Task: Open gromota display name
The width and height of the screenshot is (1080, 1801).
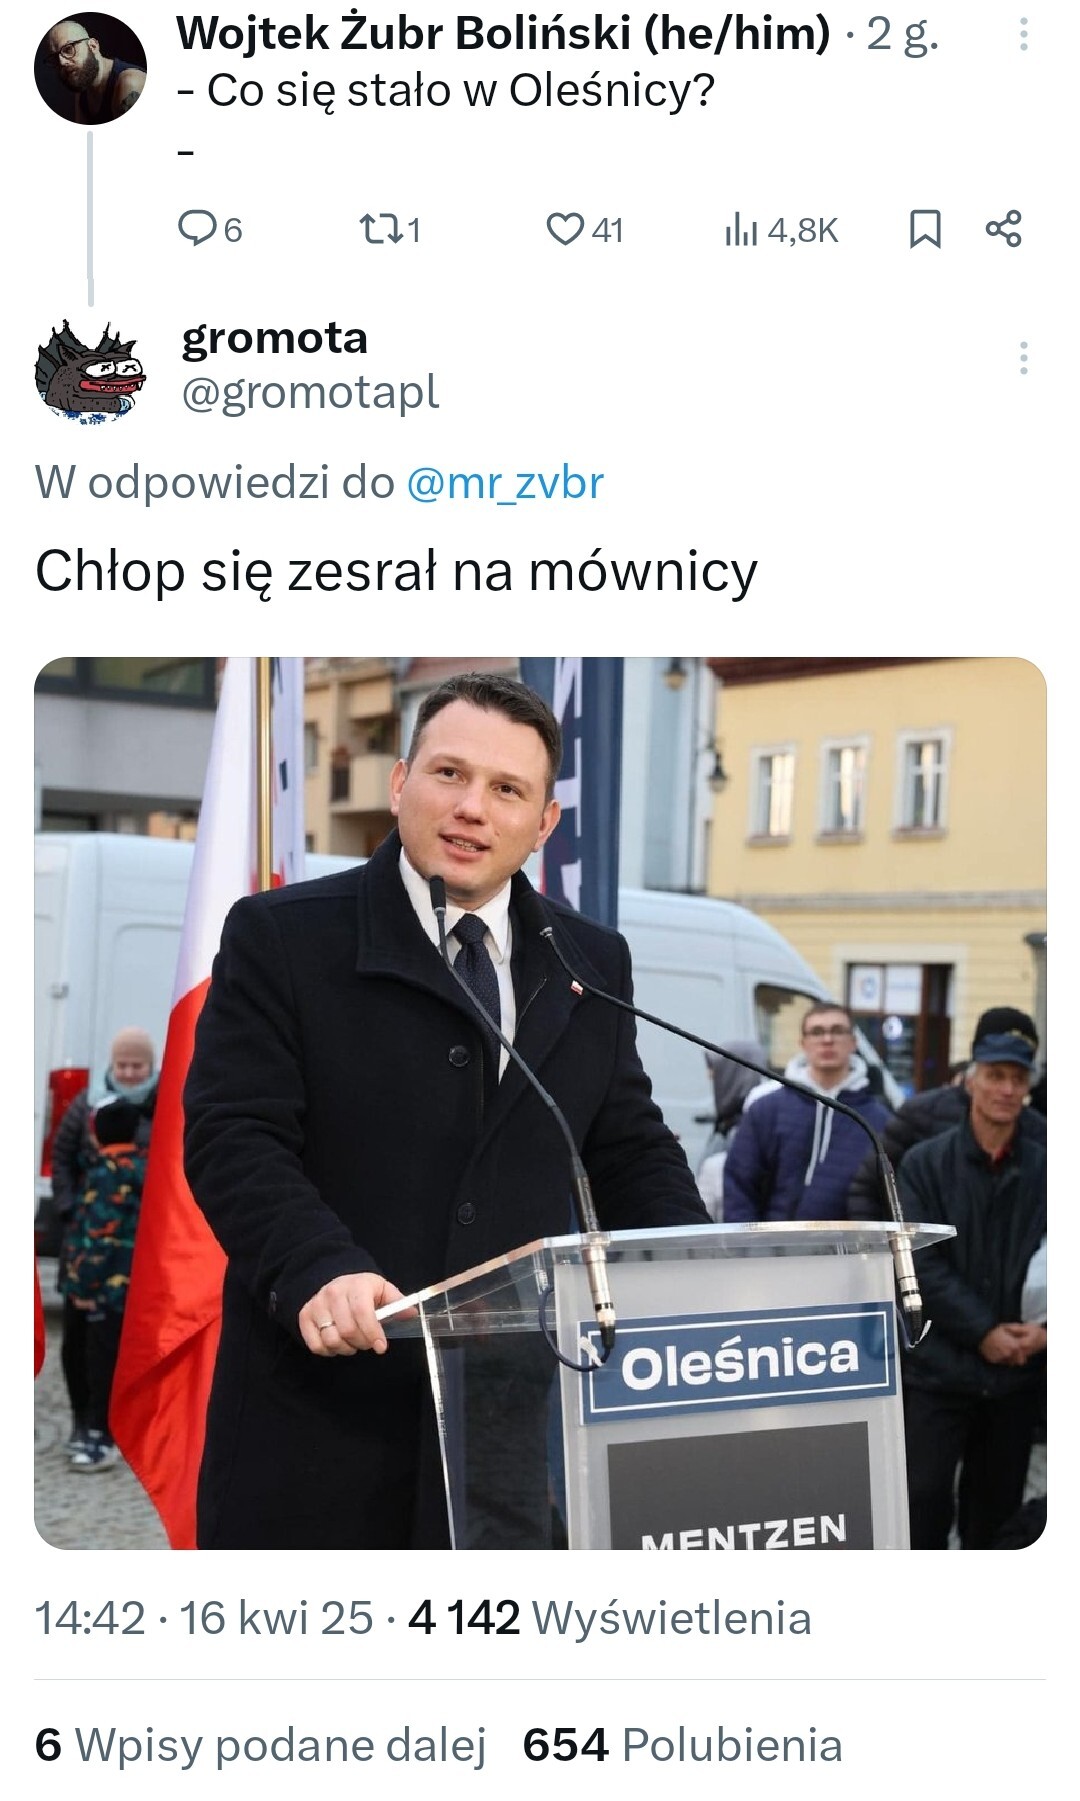Action: pos(275,338)
